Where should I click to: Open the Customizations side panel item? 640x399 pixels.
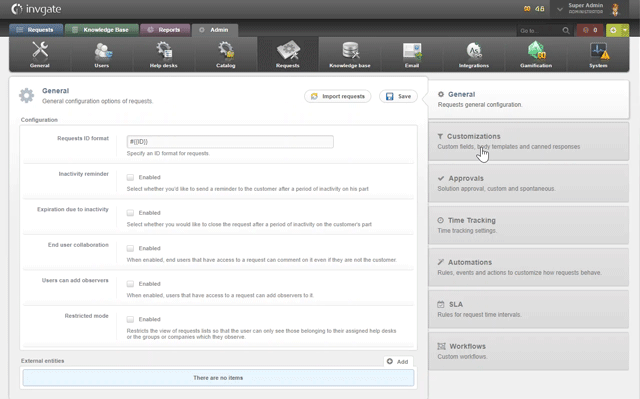529,141
